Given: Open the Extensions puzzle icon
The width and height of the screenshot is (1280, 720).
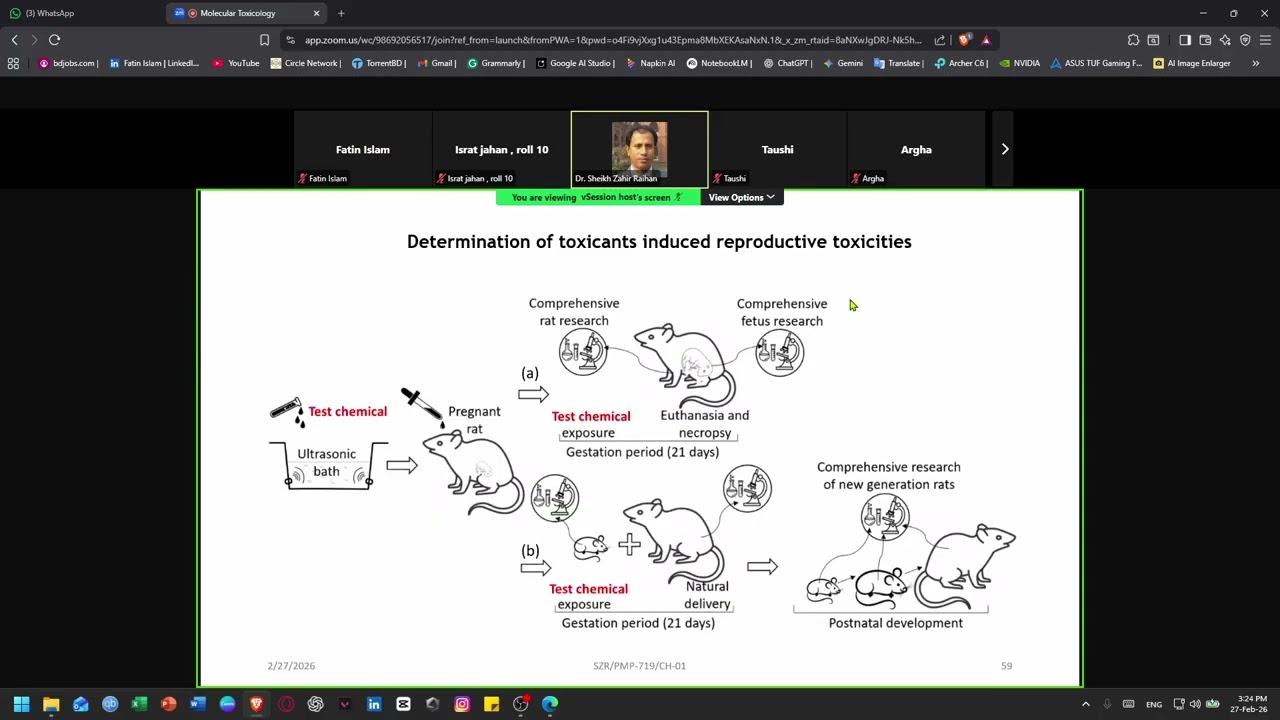Looking at the screenshot, I should [x=1133, y=40].
